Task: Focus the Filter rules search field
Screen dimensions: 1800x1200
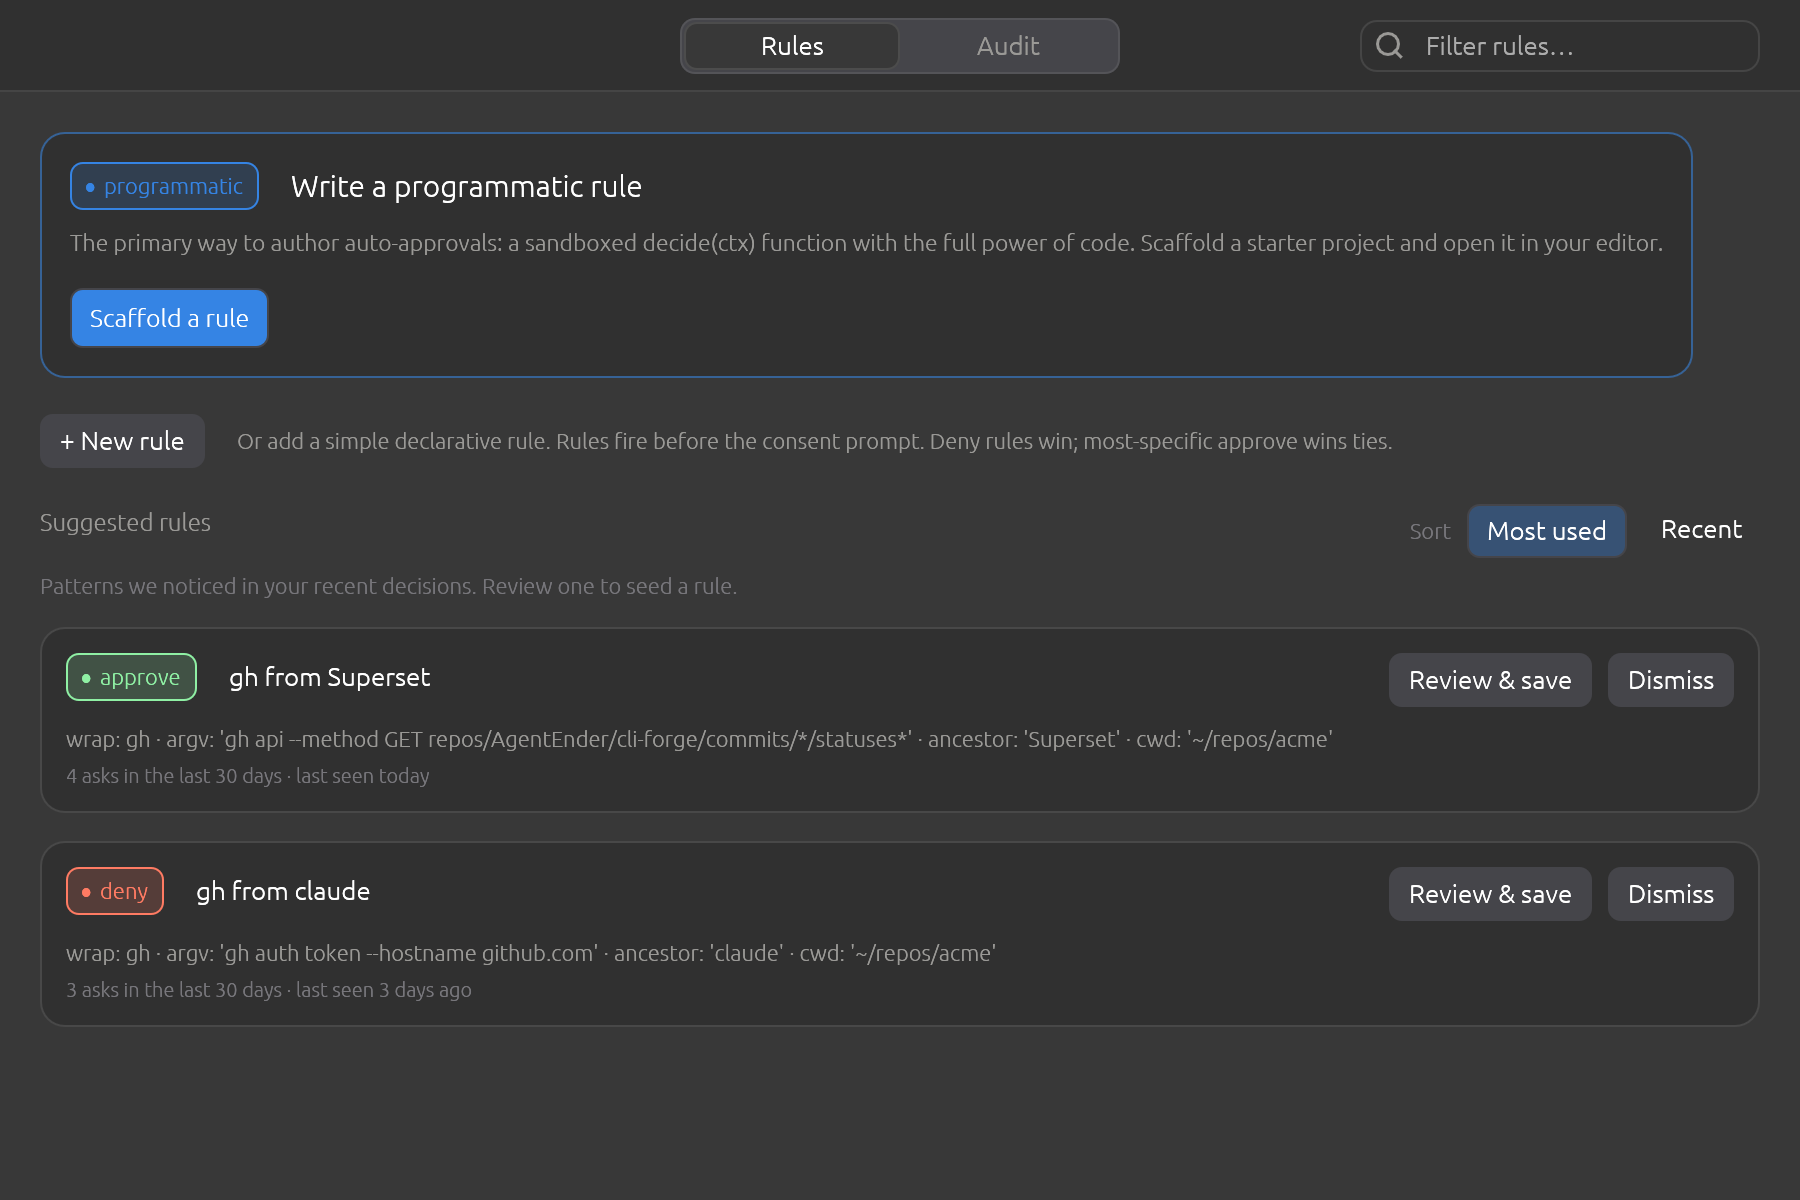Action: [1559, 46]
